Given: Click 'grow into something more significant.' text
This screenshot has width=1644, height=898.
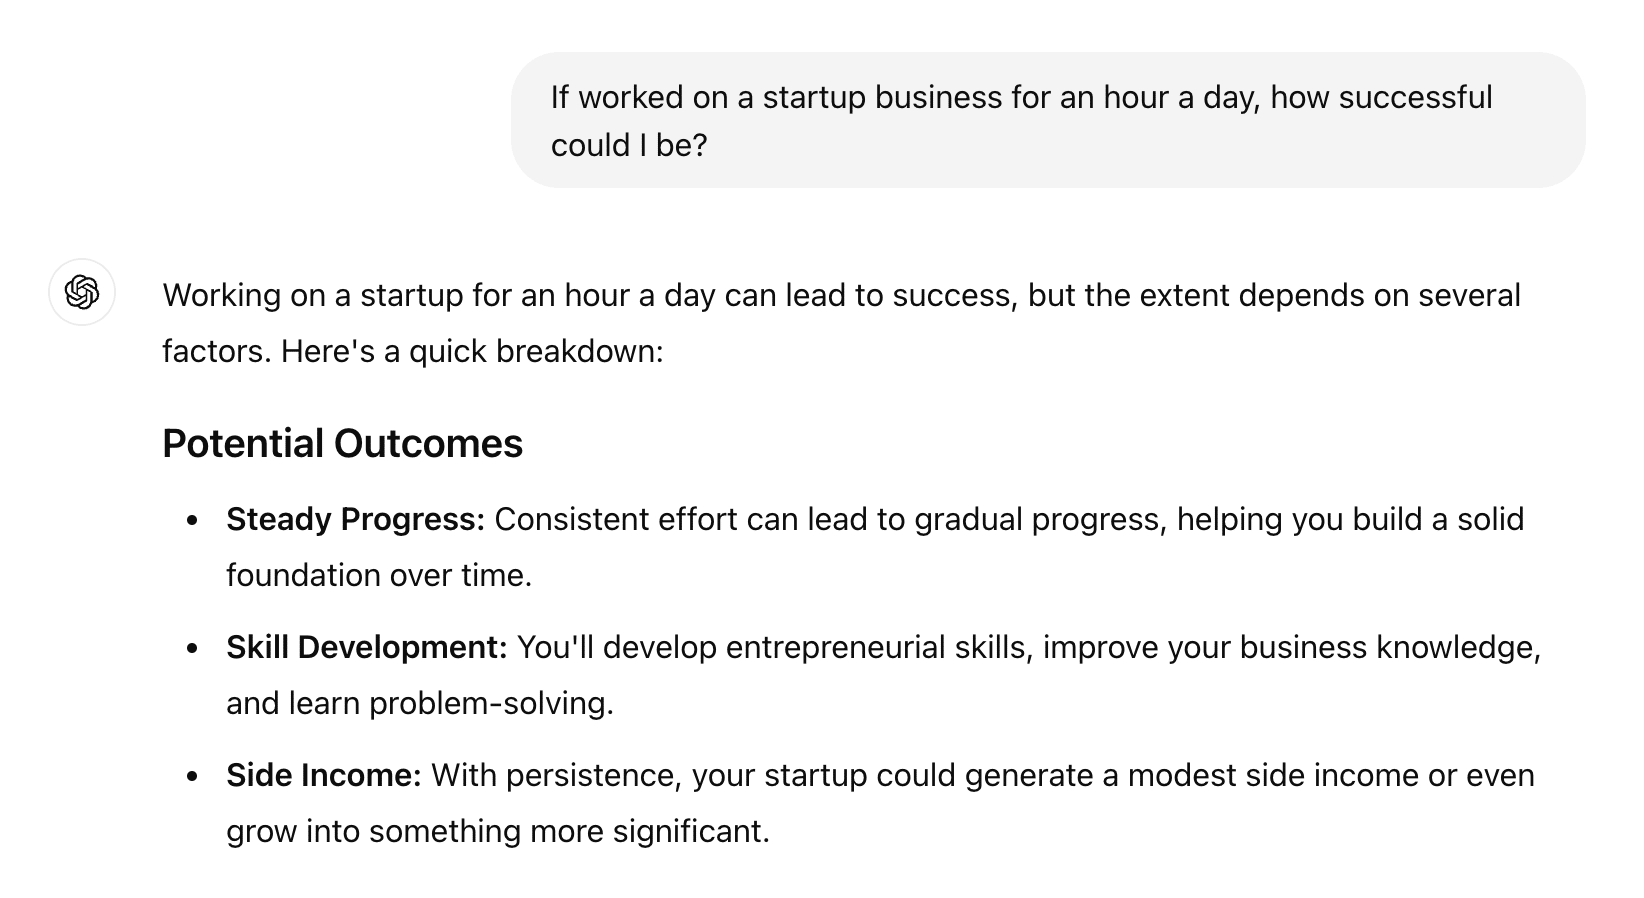Looking at the screenshot, I should tap(498, 832).
